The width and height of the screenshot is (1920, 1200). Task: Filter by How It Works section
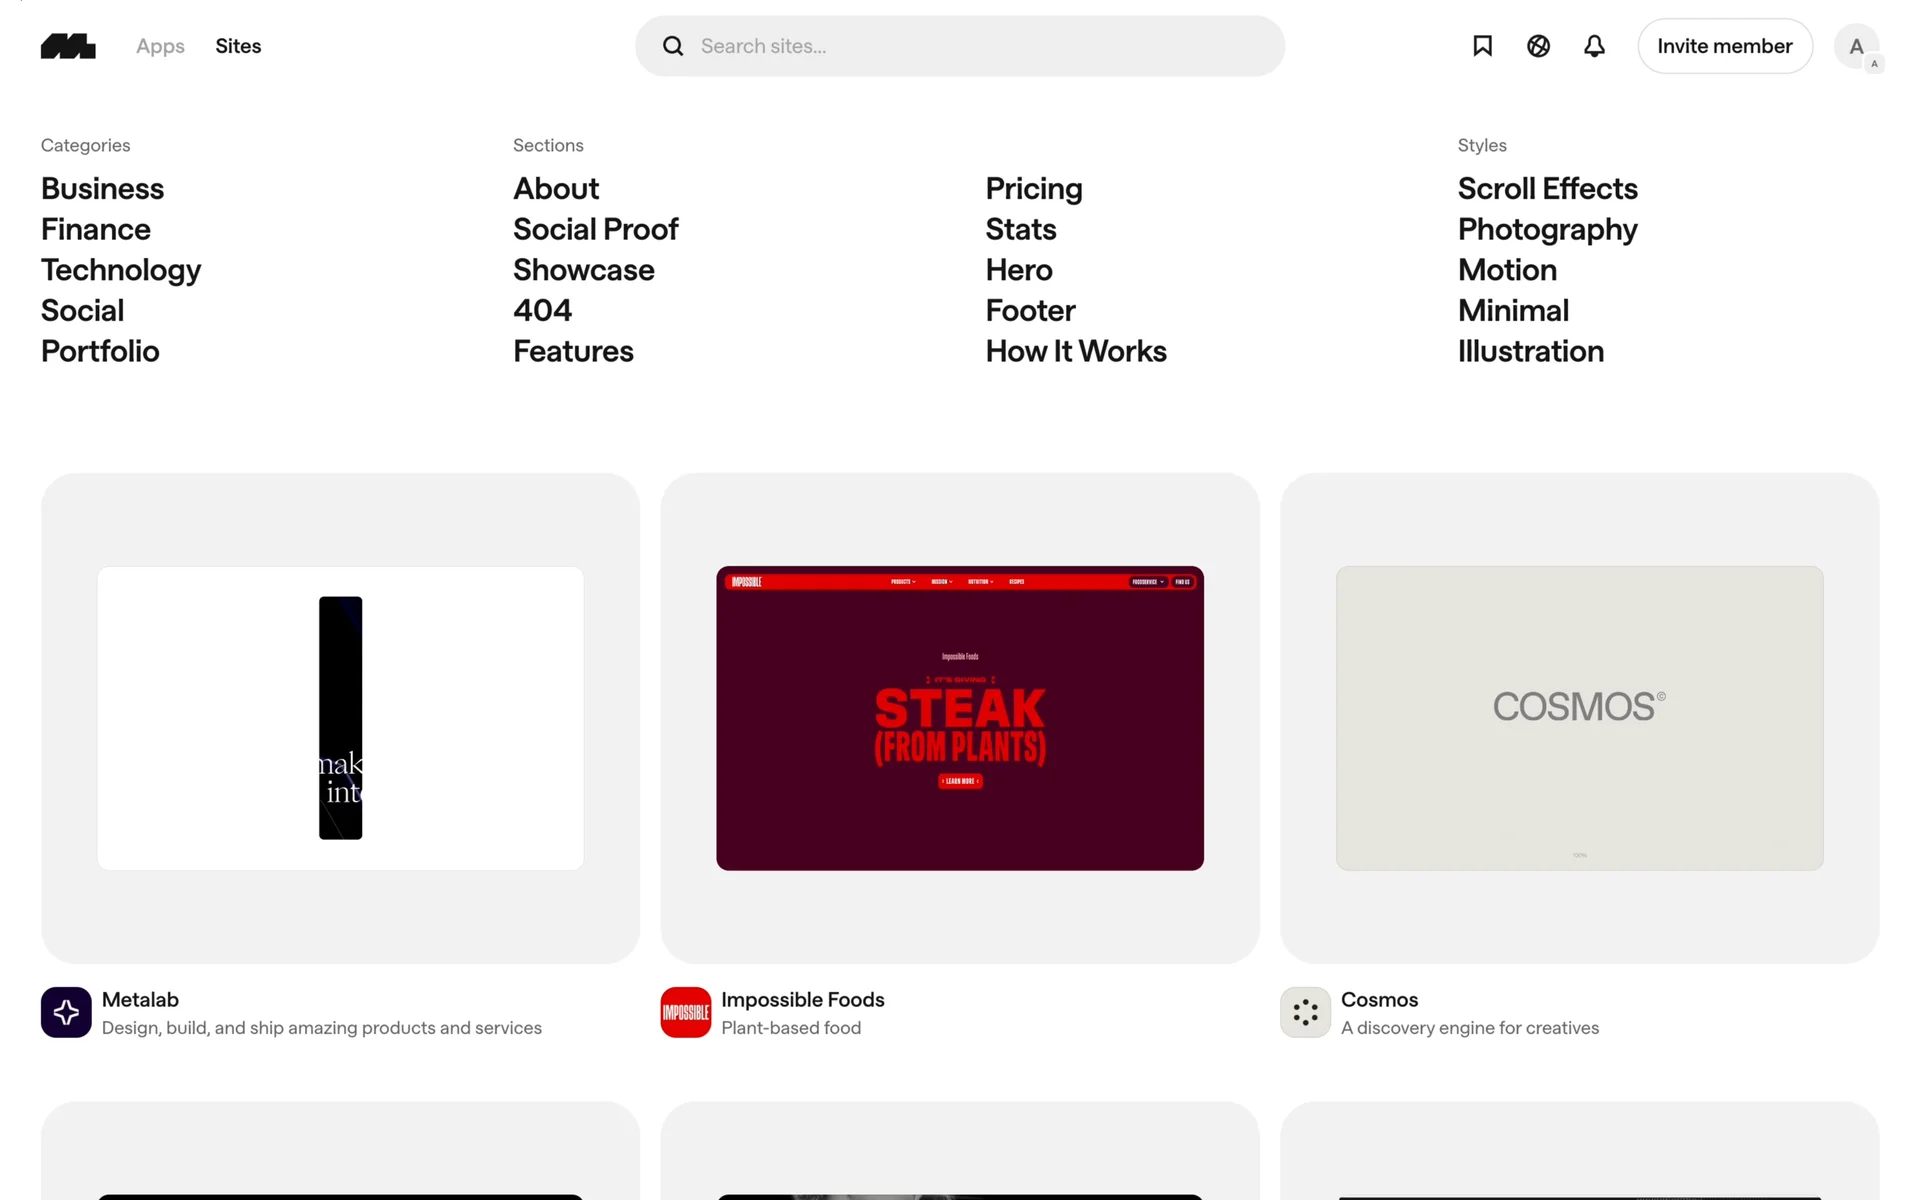(x=1076, y=351)
